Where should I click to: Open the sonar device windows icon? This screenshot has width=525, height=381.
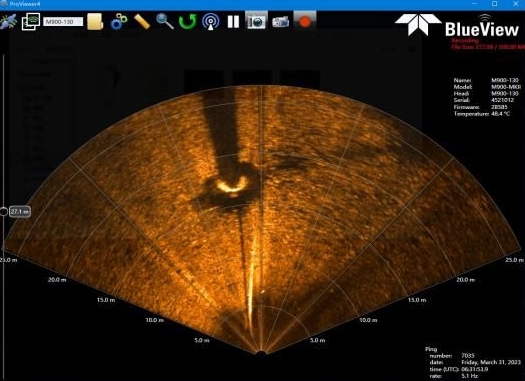click(31, 22)
